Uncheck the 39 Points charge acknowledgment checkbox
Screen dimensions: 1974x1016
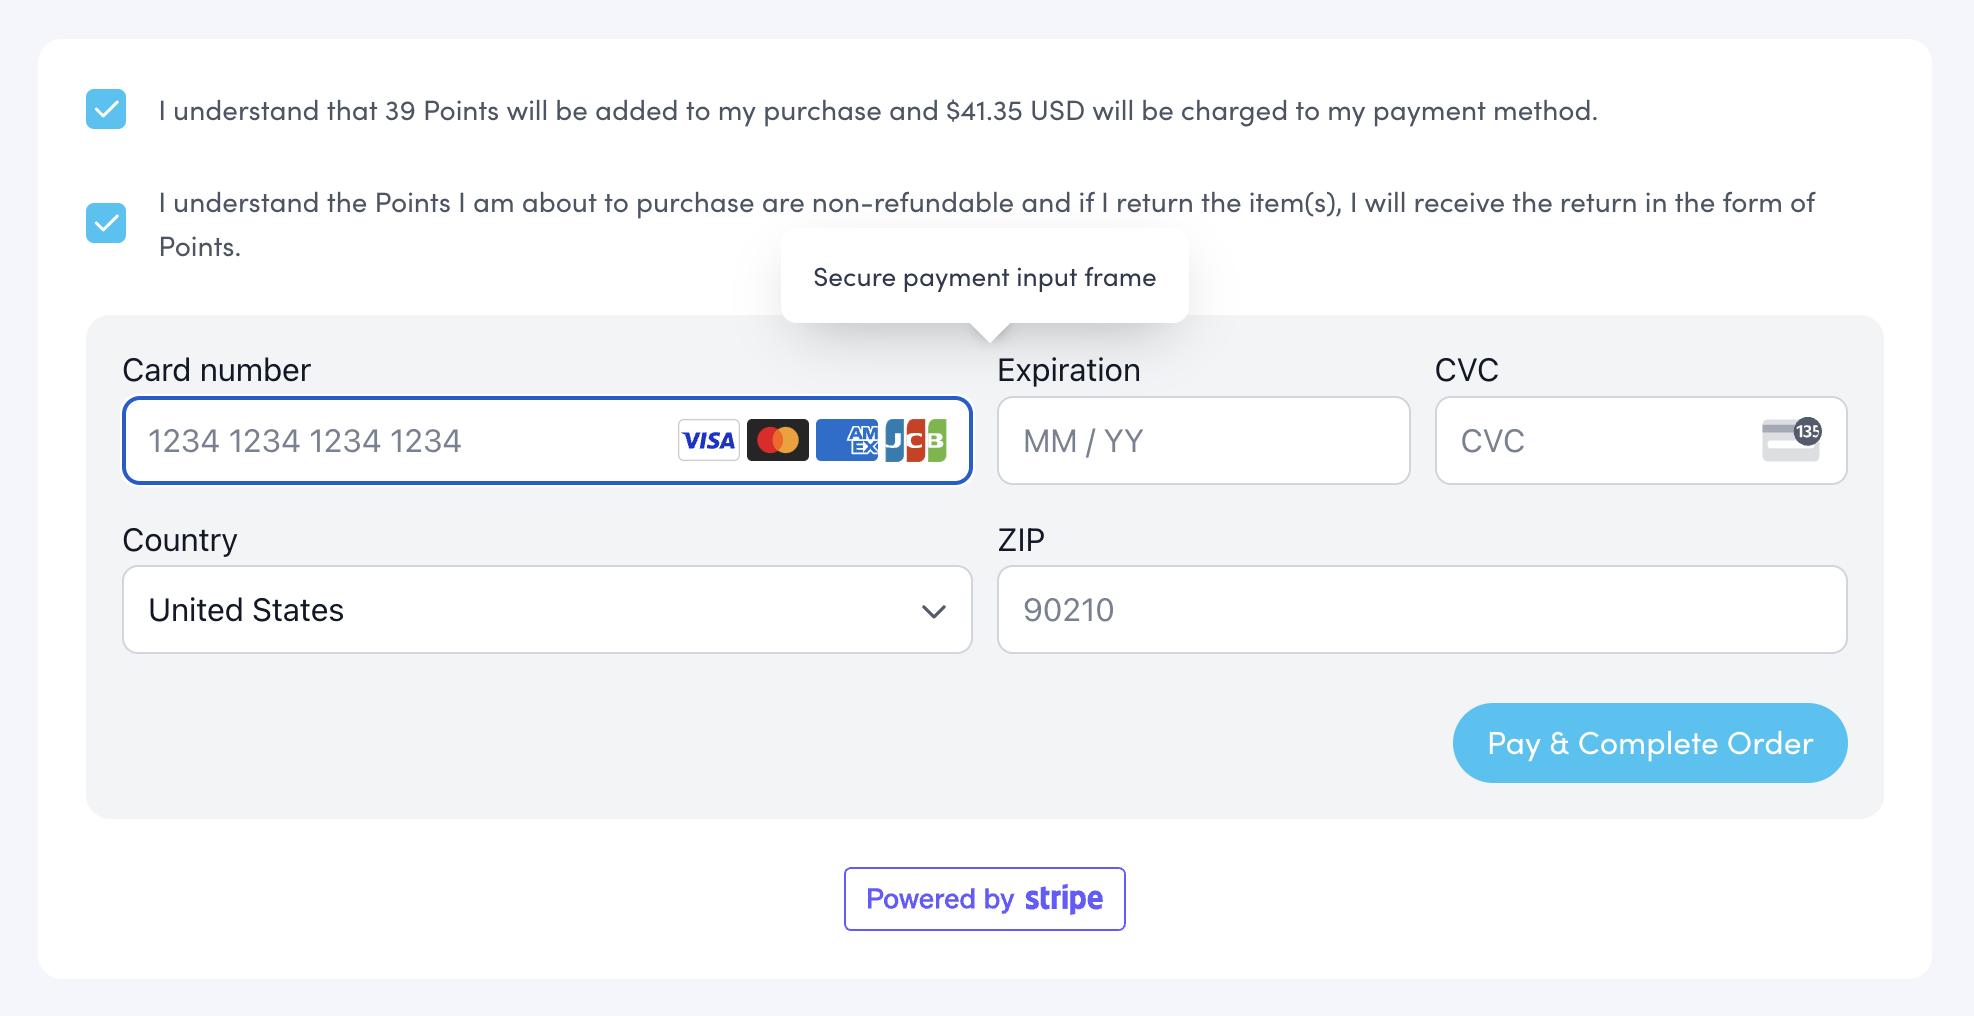[106, 110]
